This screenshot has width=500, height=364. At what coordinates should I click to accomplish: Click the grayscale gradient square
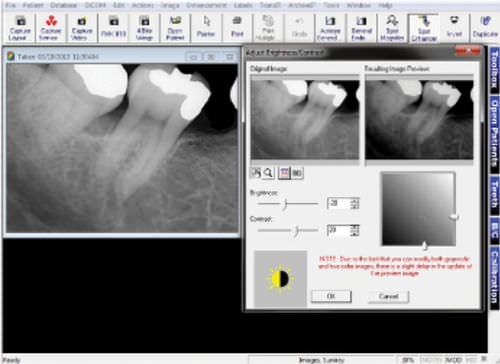pyautogui.click(x=419, y=209)
